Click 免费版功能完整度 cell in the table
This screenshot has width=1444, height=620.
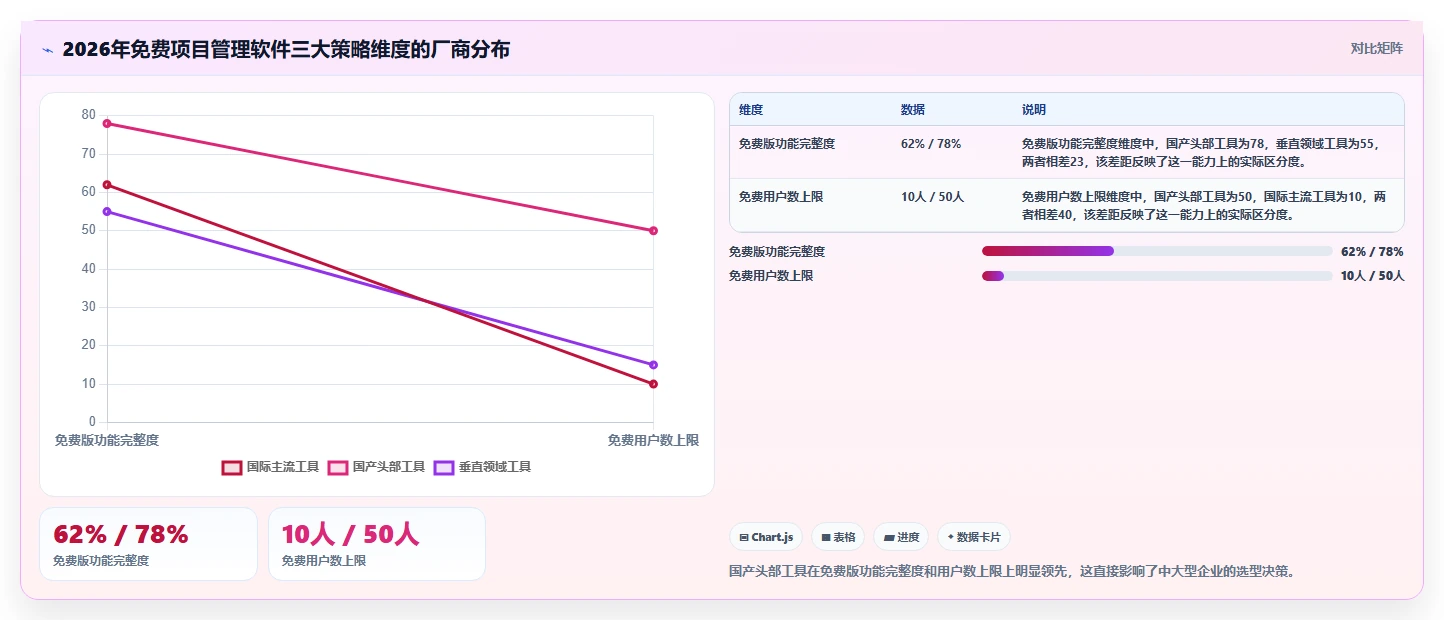tap(787, 144)
